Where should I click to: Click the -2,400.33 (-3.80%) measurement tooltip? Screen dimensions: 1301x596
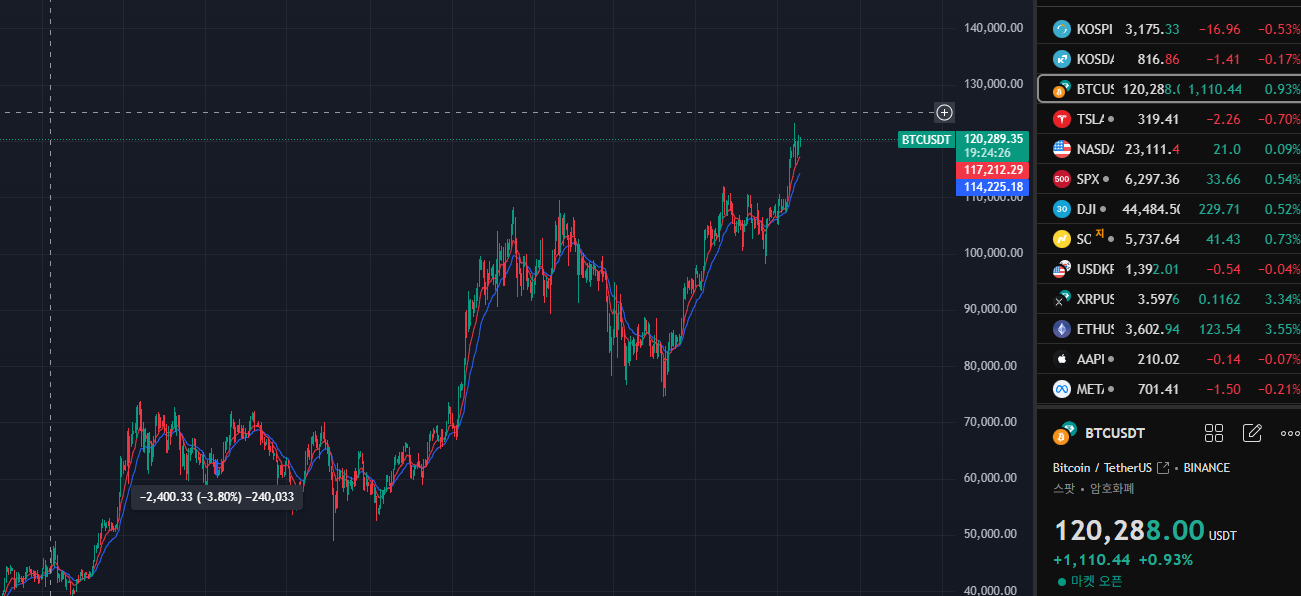[217, 496]
